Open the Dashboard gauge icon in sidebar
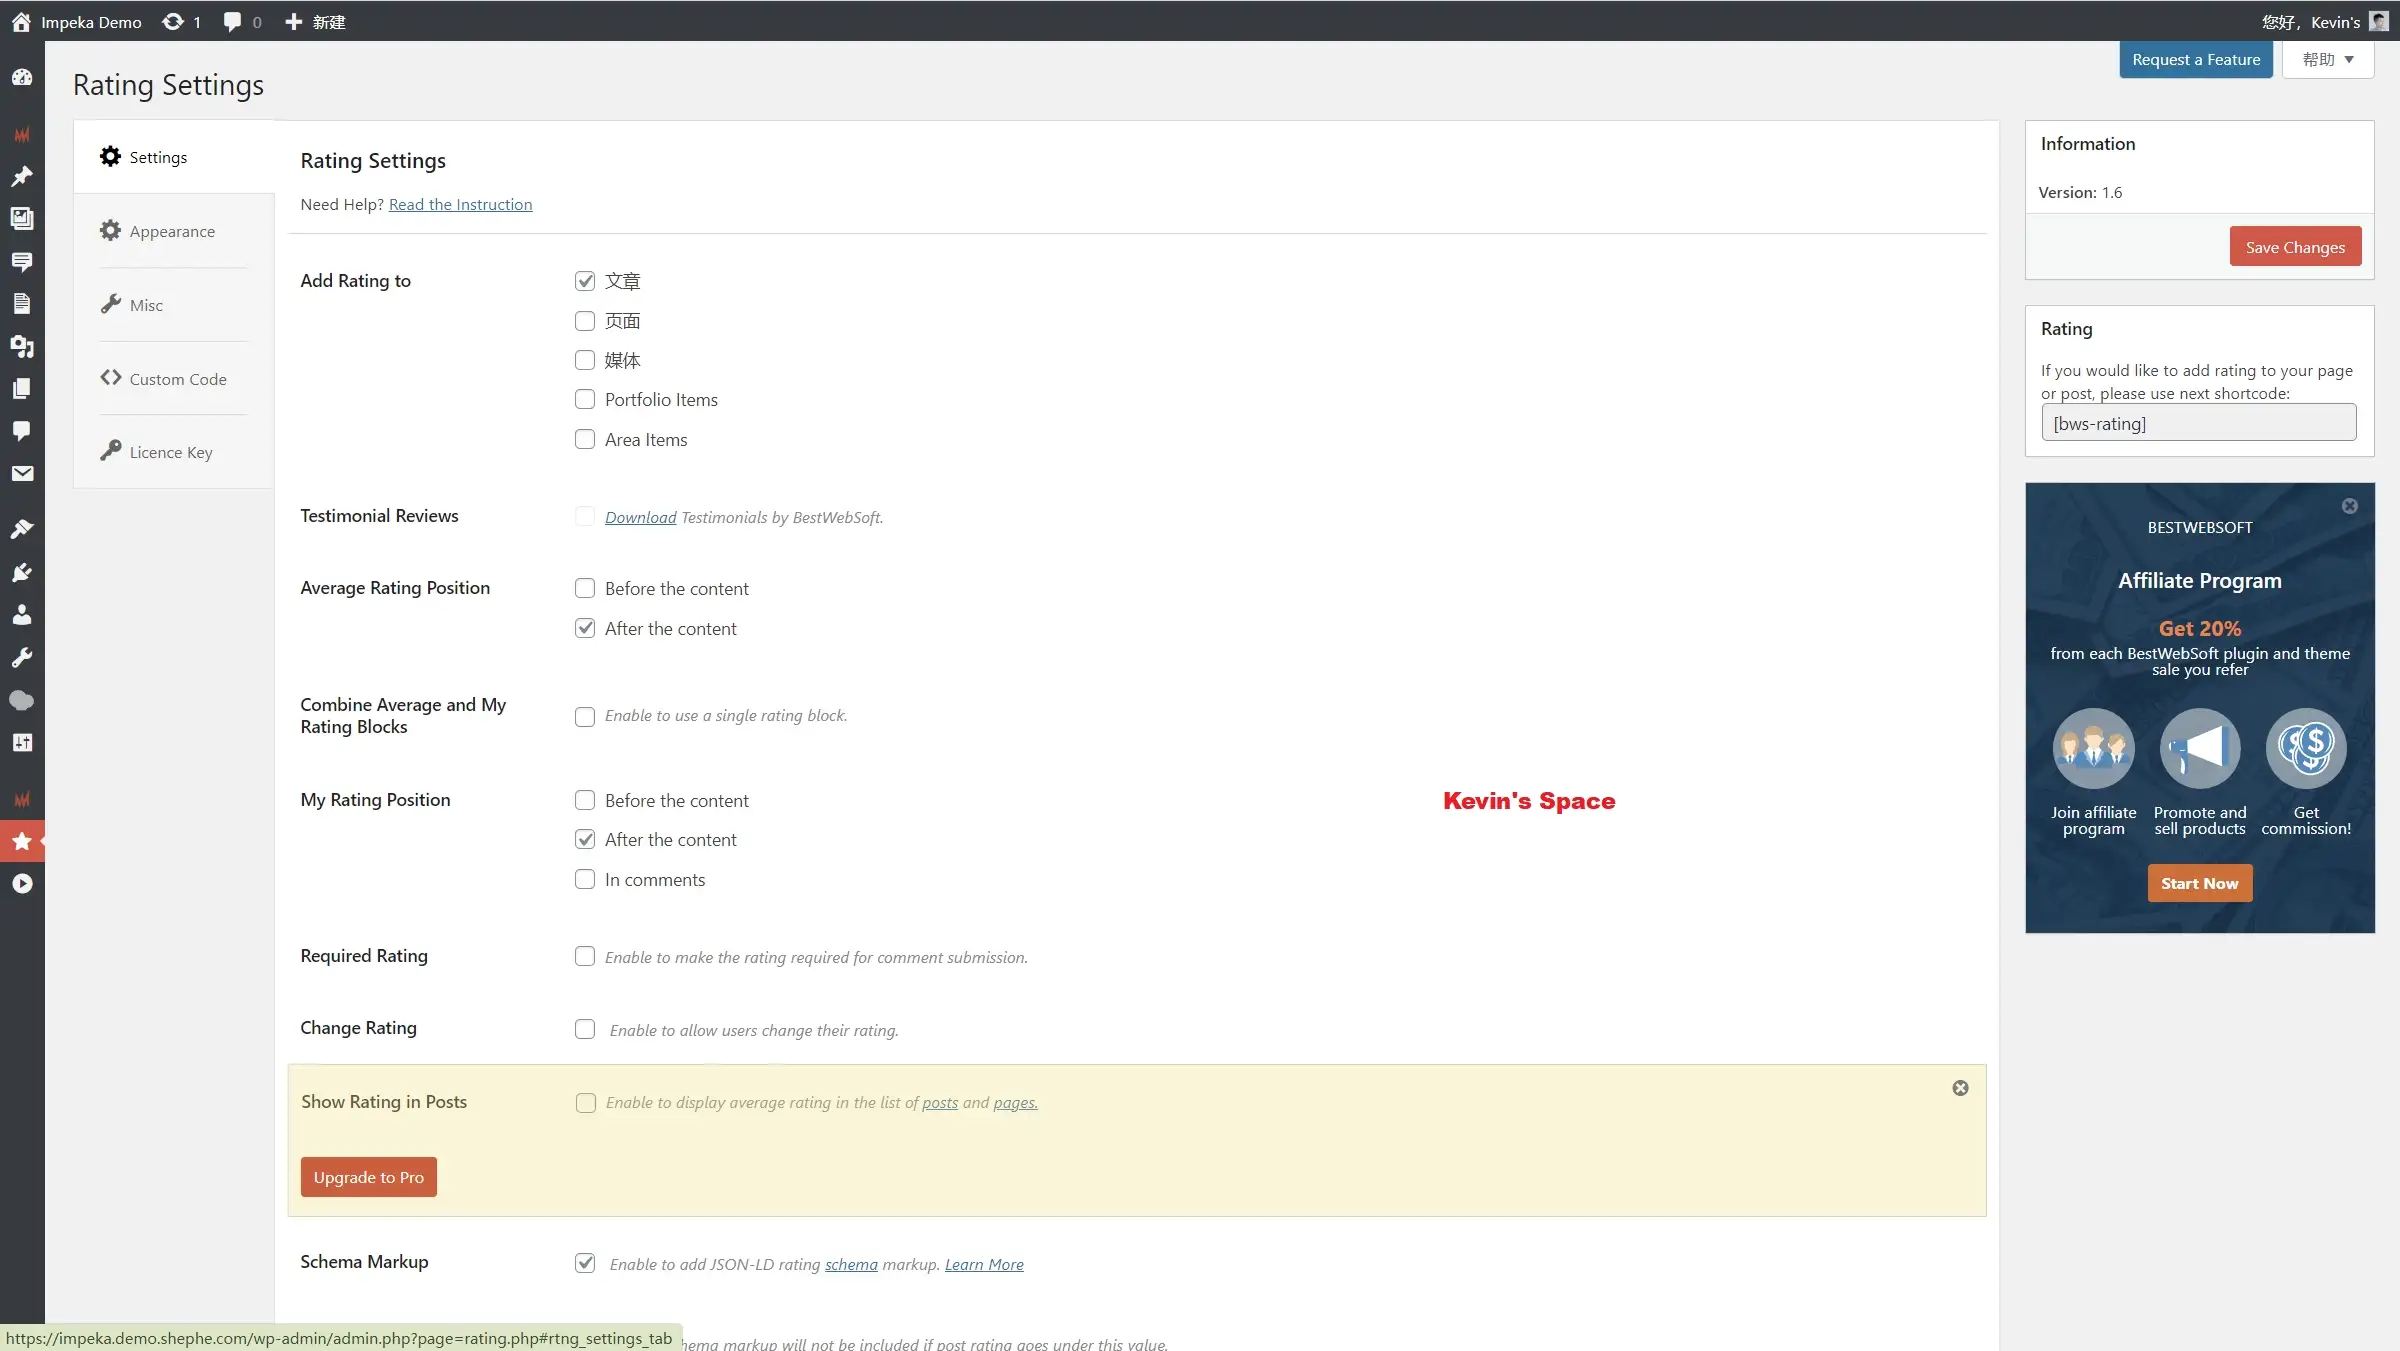Image resolution: width=2400 pixels, height=1351 pixels. pos(22,78)
